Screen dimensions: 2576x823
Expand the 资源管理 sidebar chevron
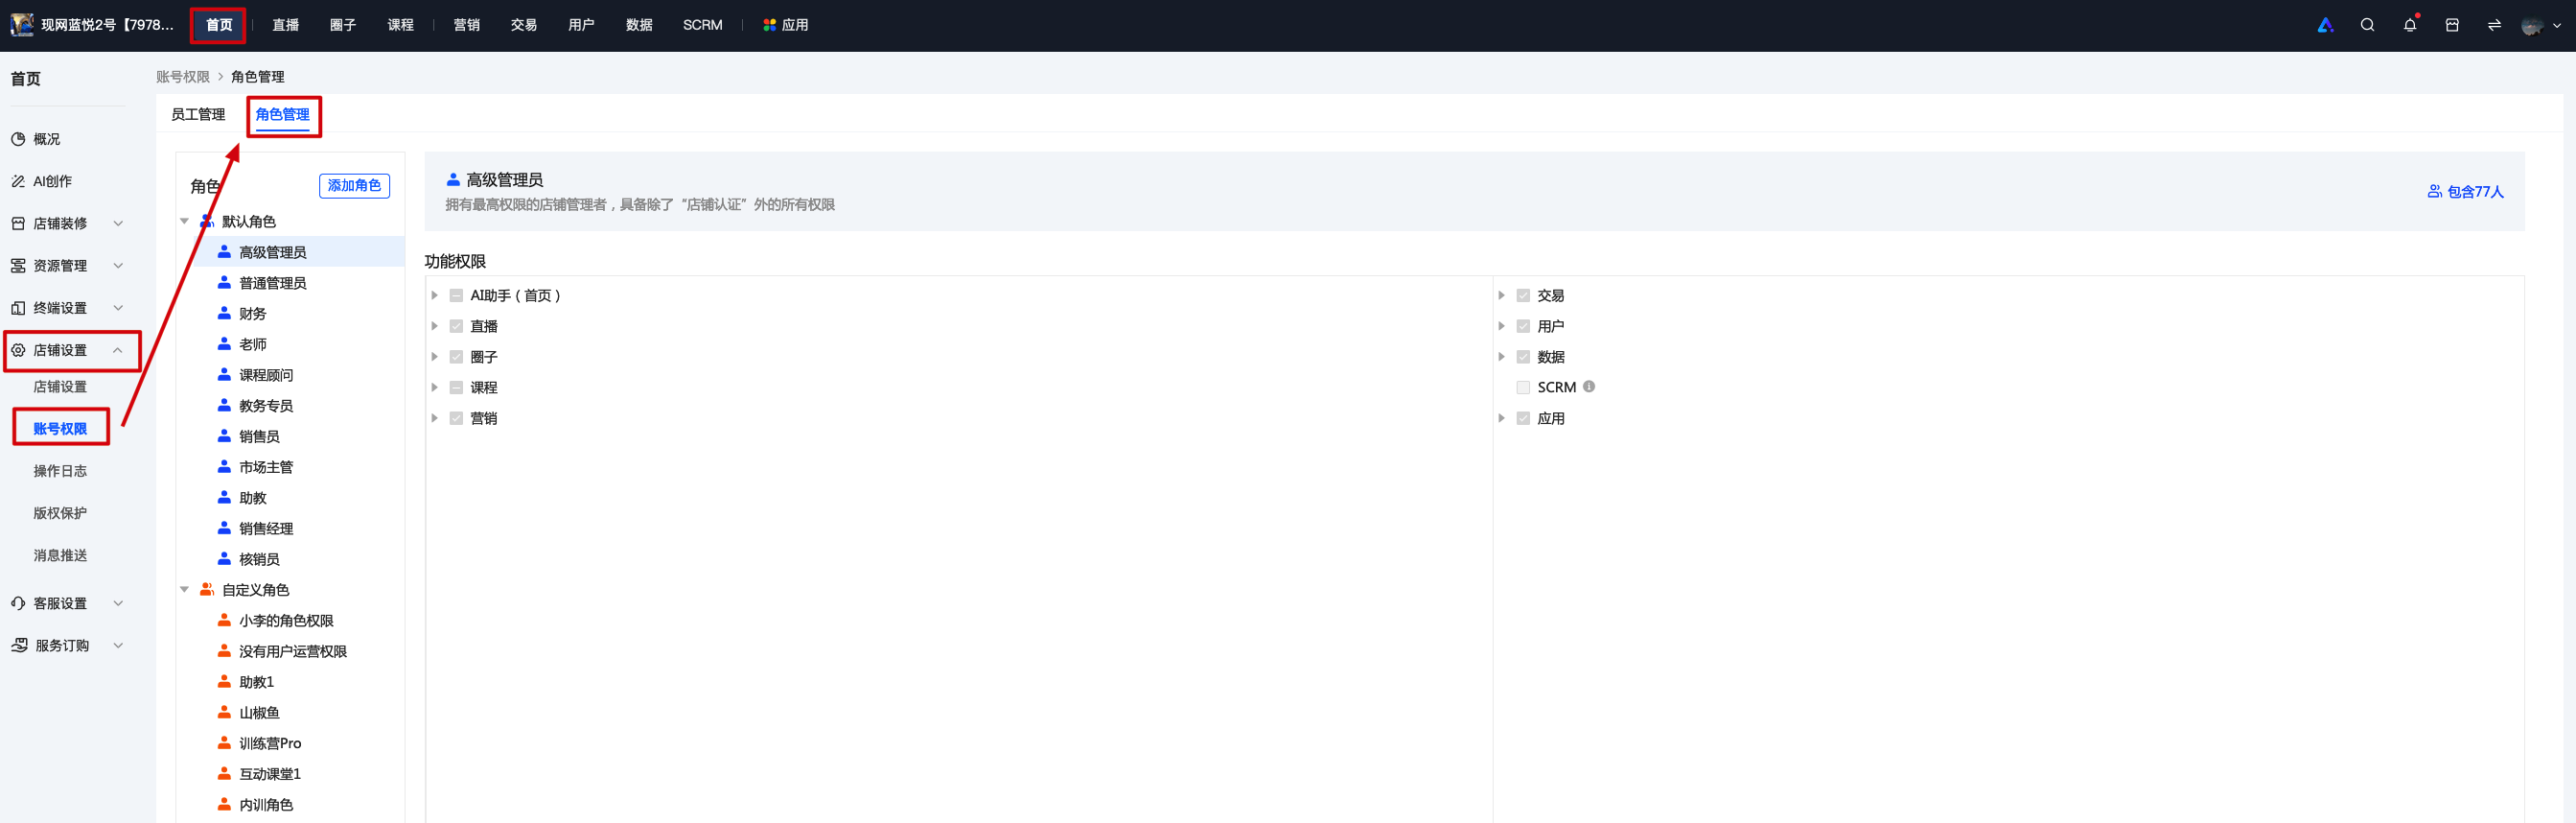click(x=118, y=265)
